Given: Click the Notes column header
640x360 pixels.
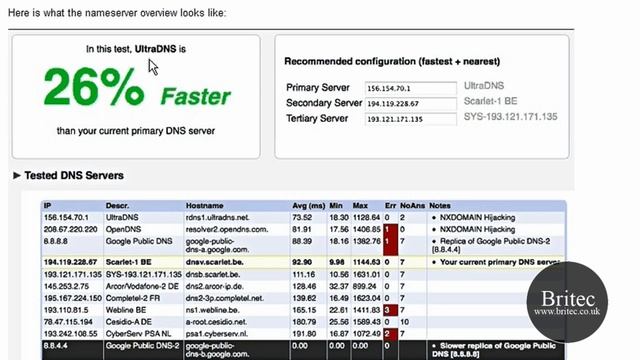Looking at the screenshot, I should 440,206.
